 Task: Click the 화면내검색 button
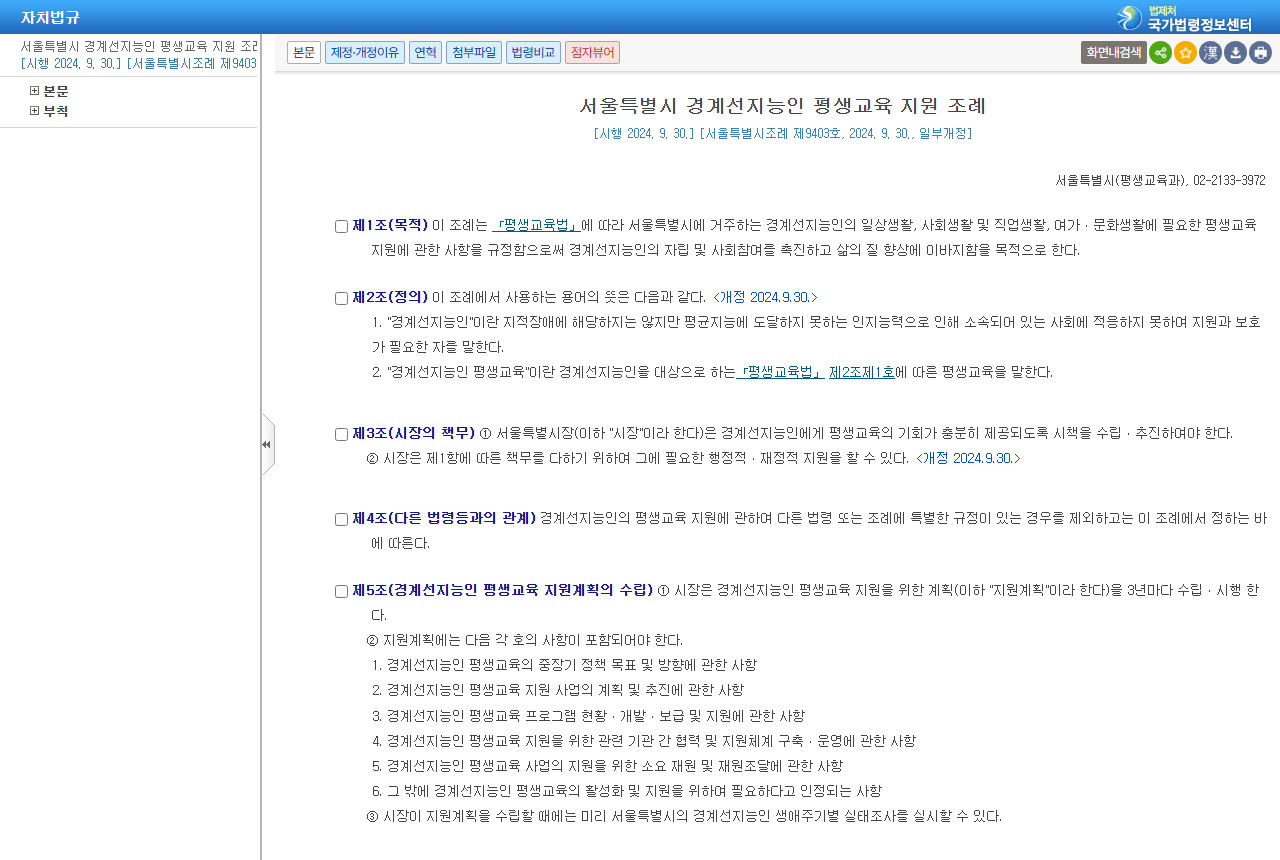[x=1114, y=53]
